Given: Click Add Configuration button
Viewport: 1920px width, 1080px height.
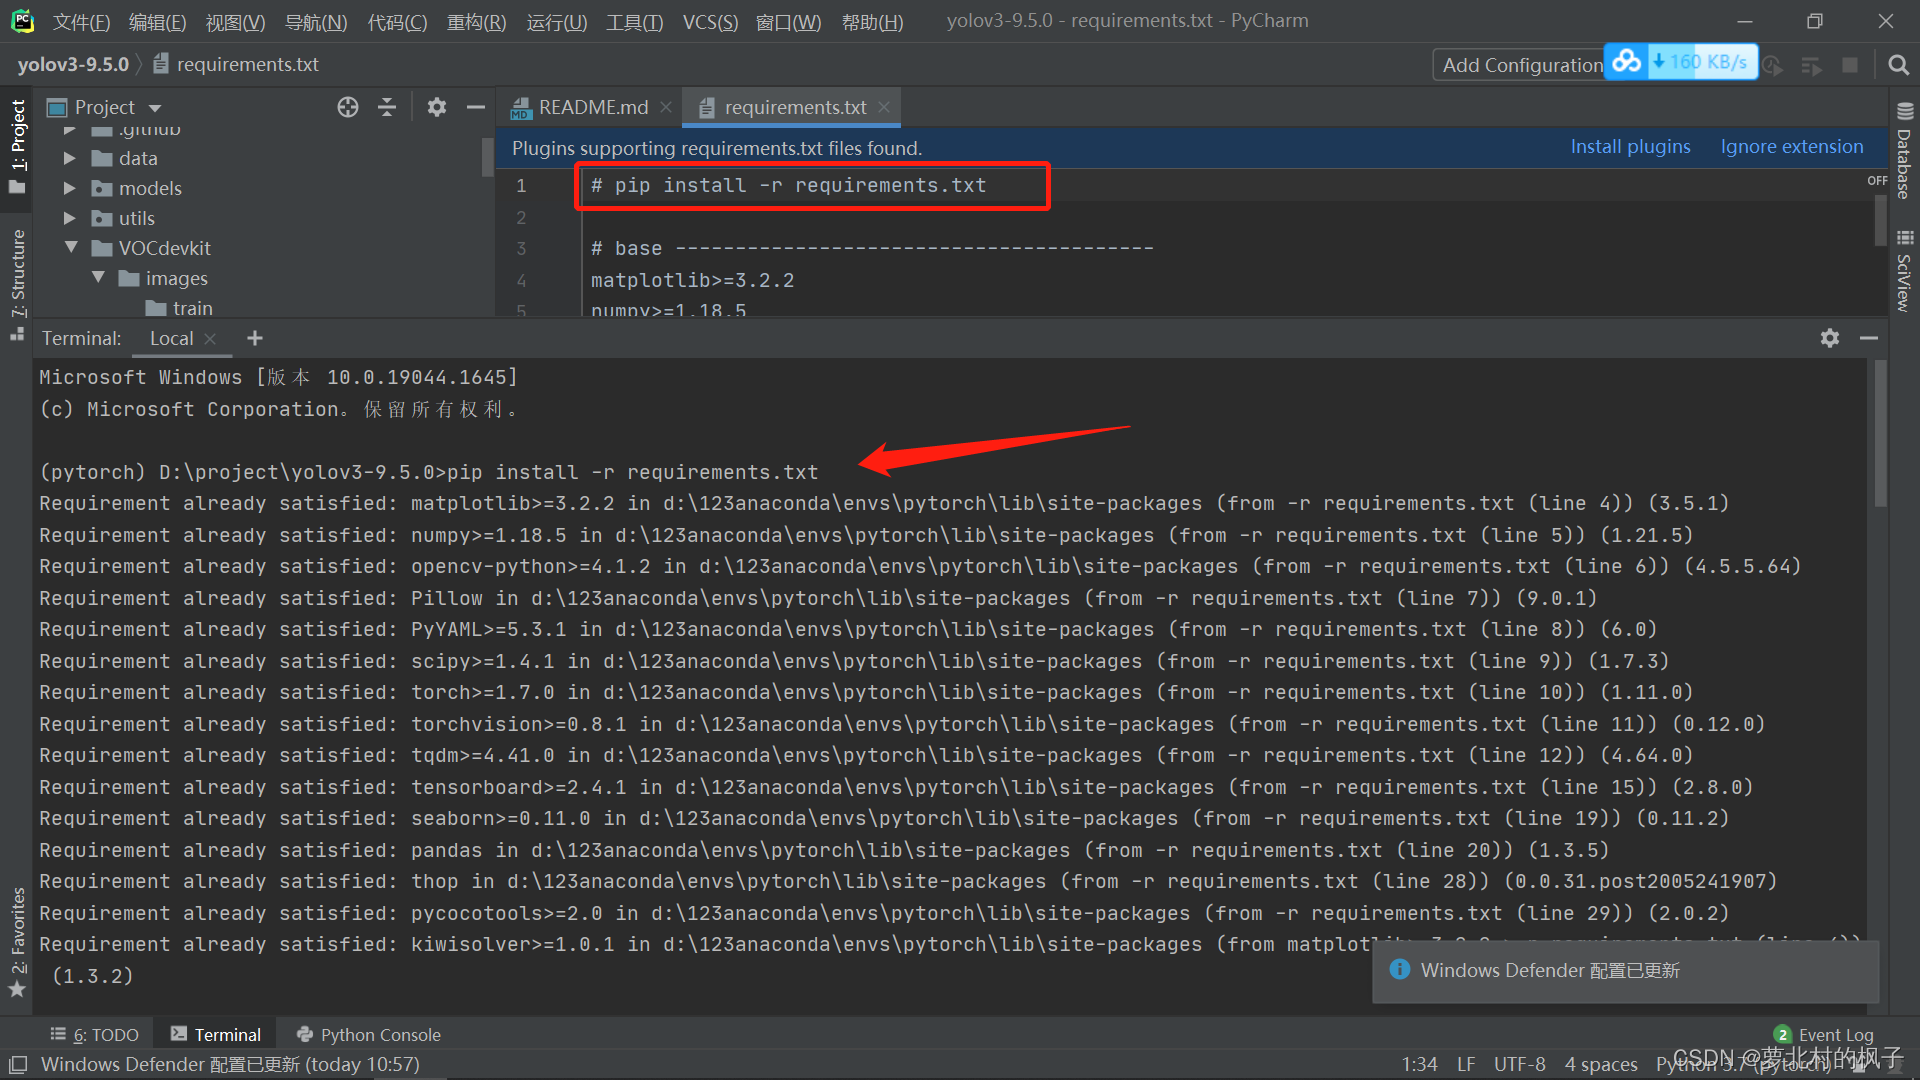Looking at the screenshot, I should 1520,65.
